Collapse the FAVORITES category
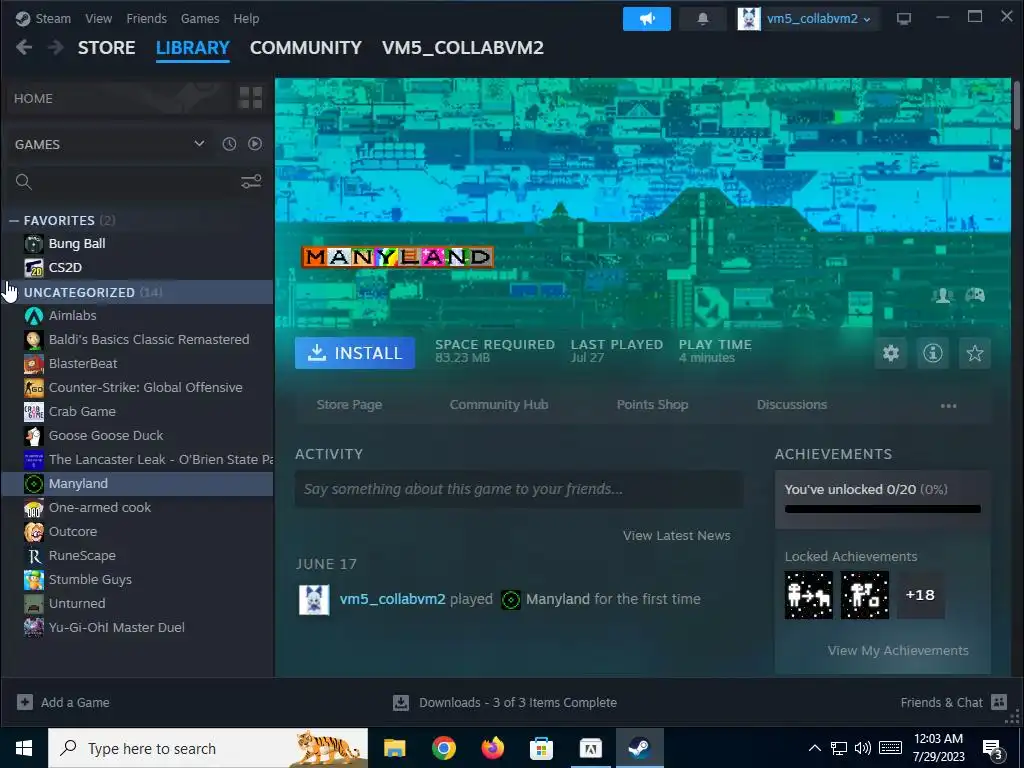Screen dimensions: 1024x768 tap(14, 221)
